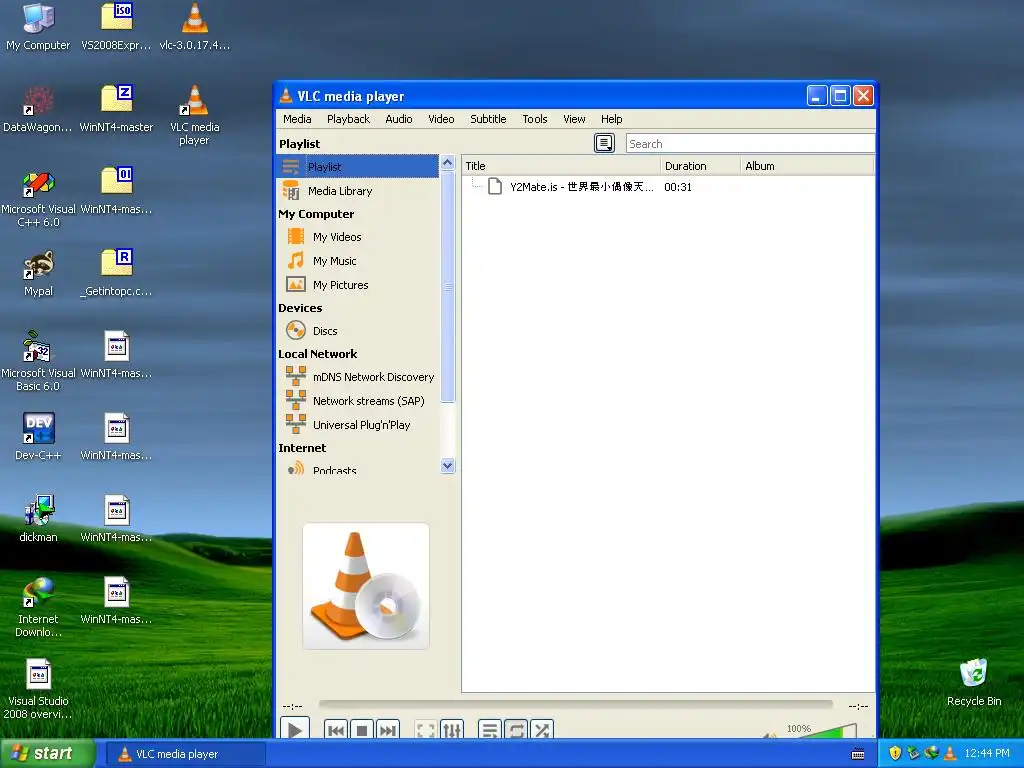This screenshot has height=768, width=1024.
Task: Toggle random shuffle playback
Action: [x=542, y=730]
